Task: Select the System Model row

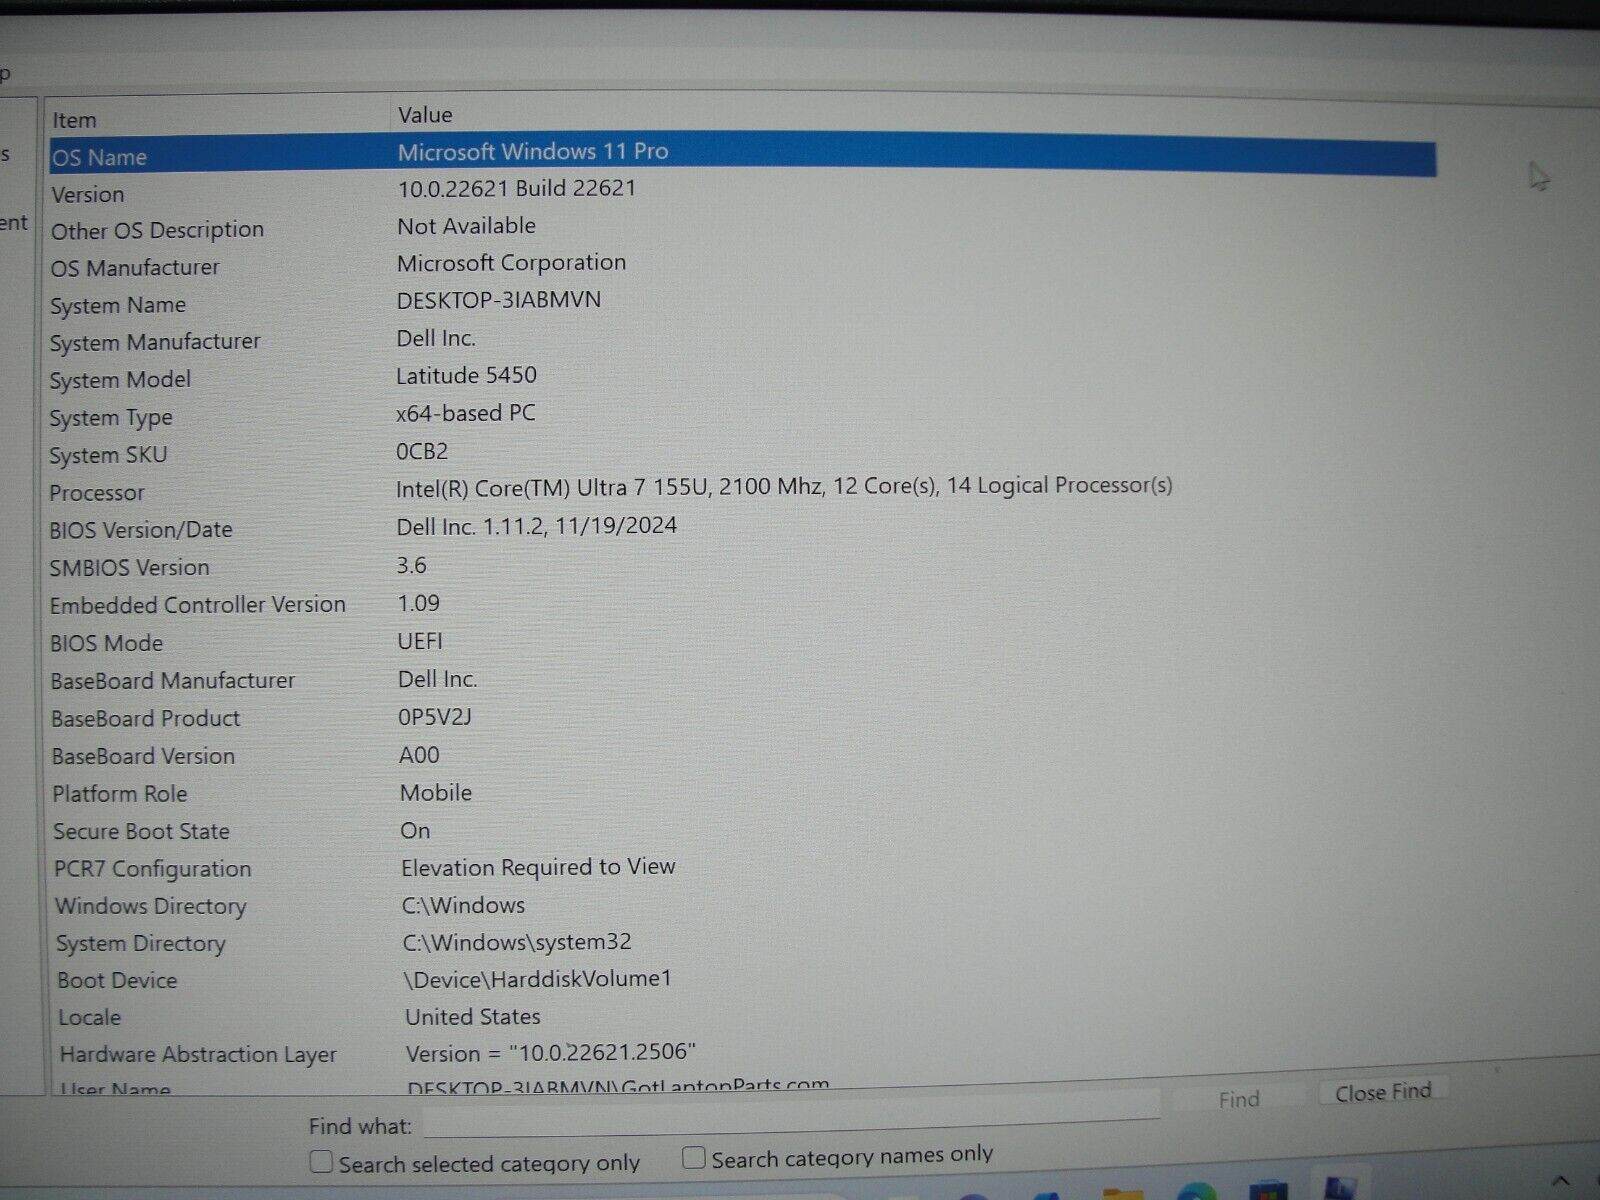Action: click(x=120, y=380)
